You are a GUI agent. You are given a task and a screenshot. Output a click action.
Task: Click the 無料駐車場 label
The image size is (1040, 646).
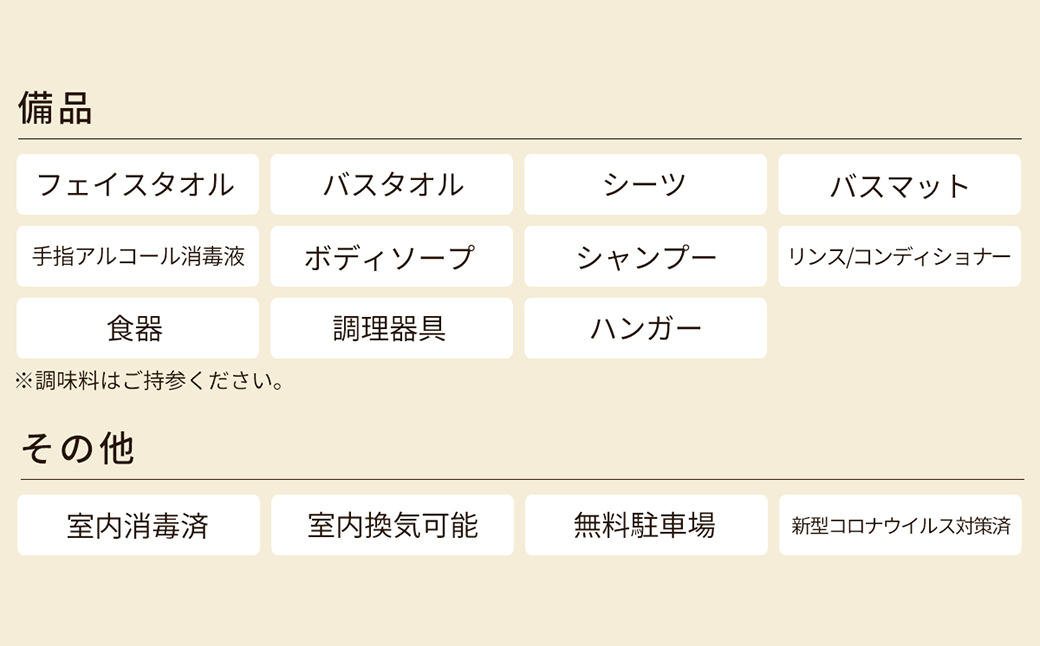[645, 524]
